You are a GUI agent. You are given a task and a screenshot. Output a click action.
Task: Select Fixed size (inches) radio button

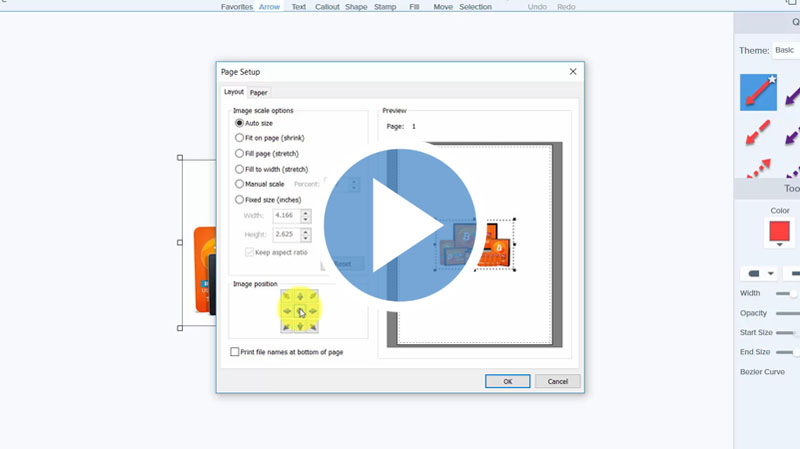point(239,200)
